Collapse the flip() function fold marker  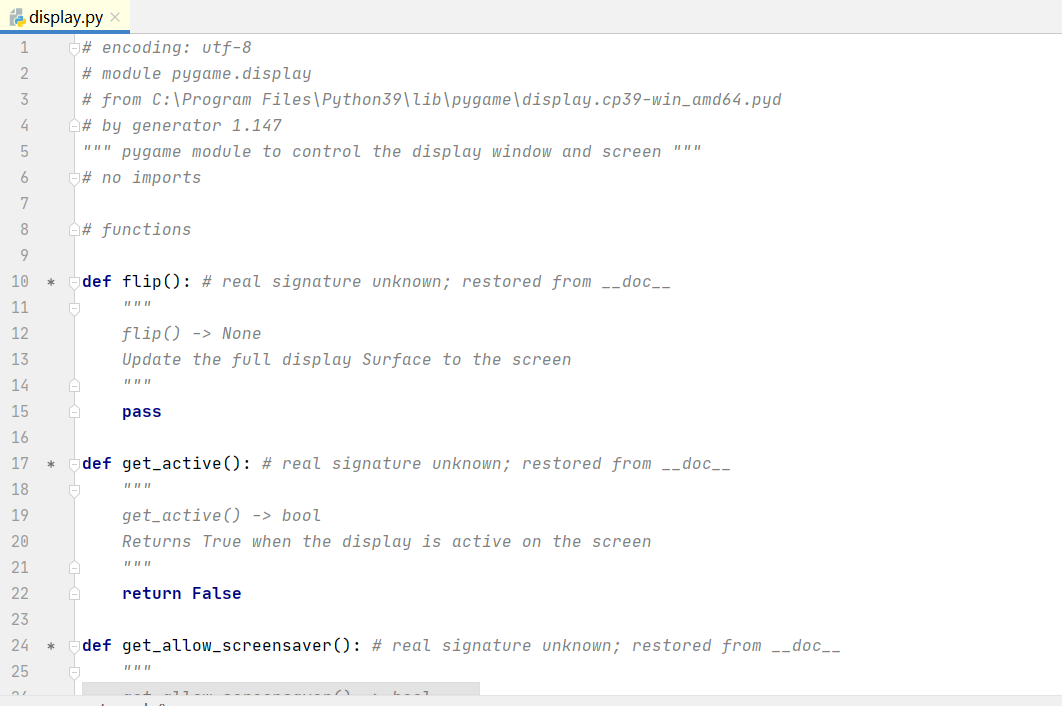(75, 283)
